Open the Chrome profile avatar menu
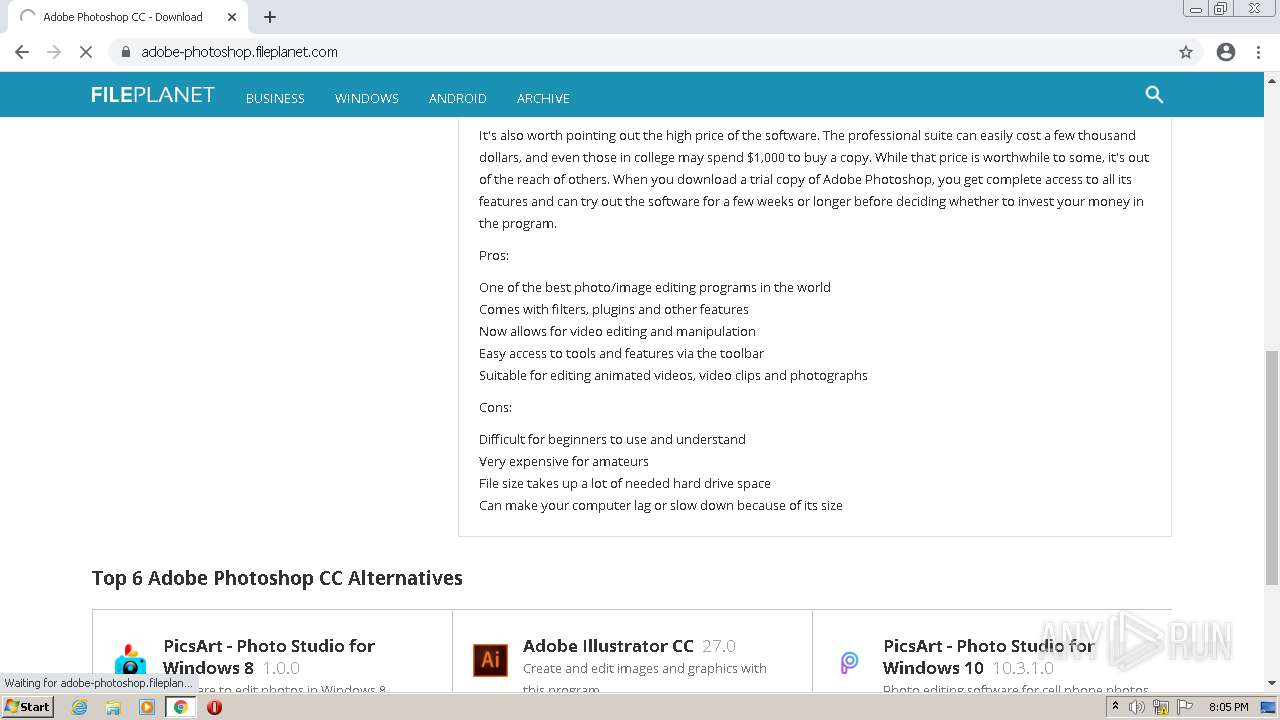Image resolution: width=1280 pixels, height=720 pixels. tap(1226, 52)
